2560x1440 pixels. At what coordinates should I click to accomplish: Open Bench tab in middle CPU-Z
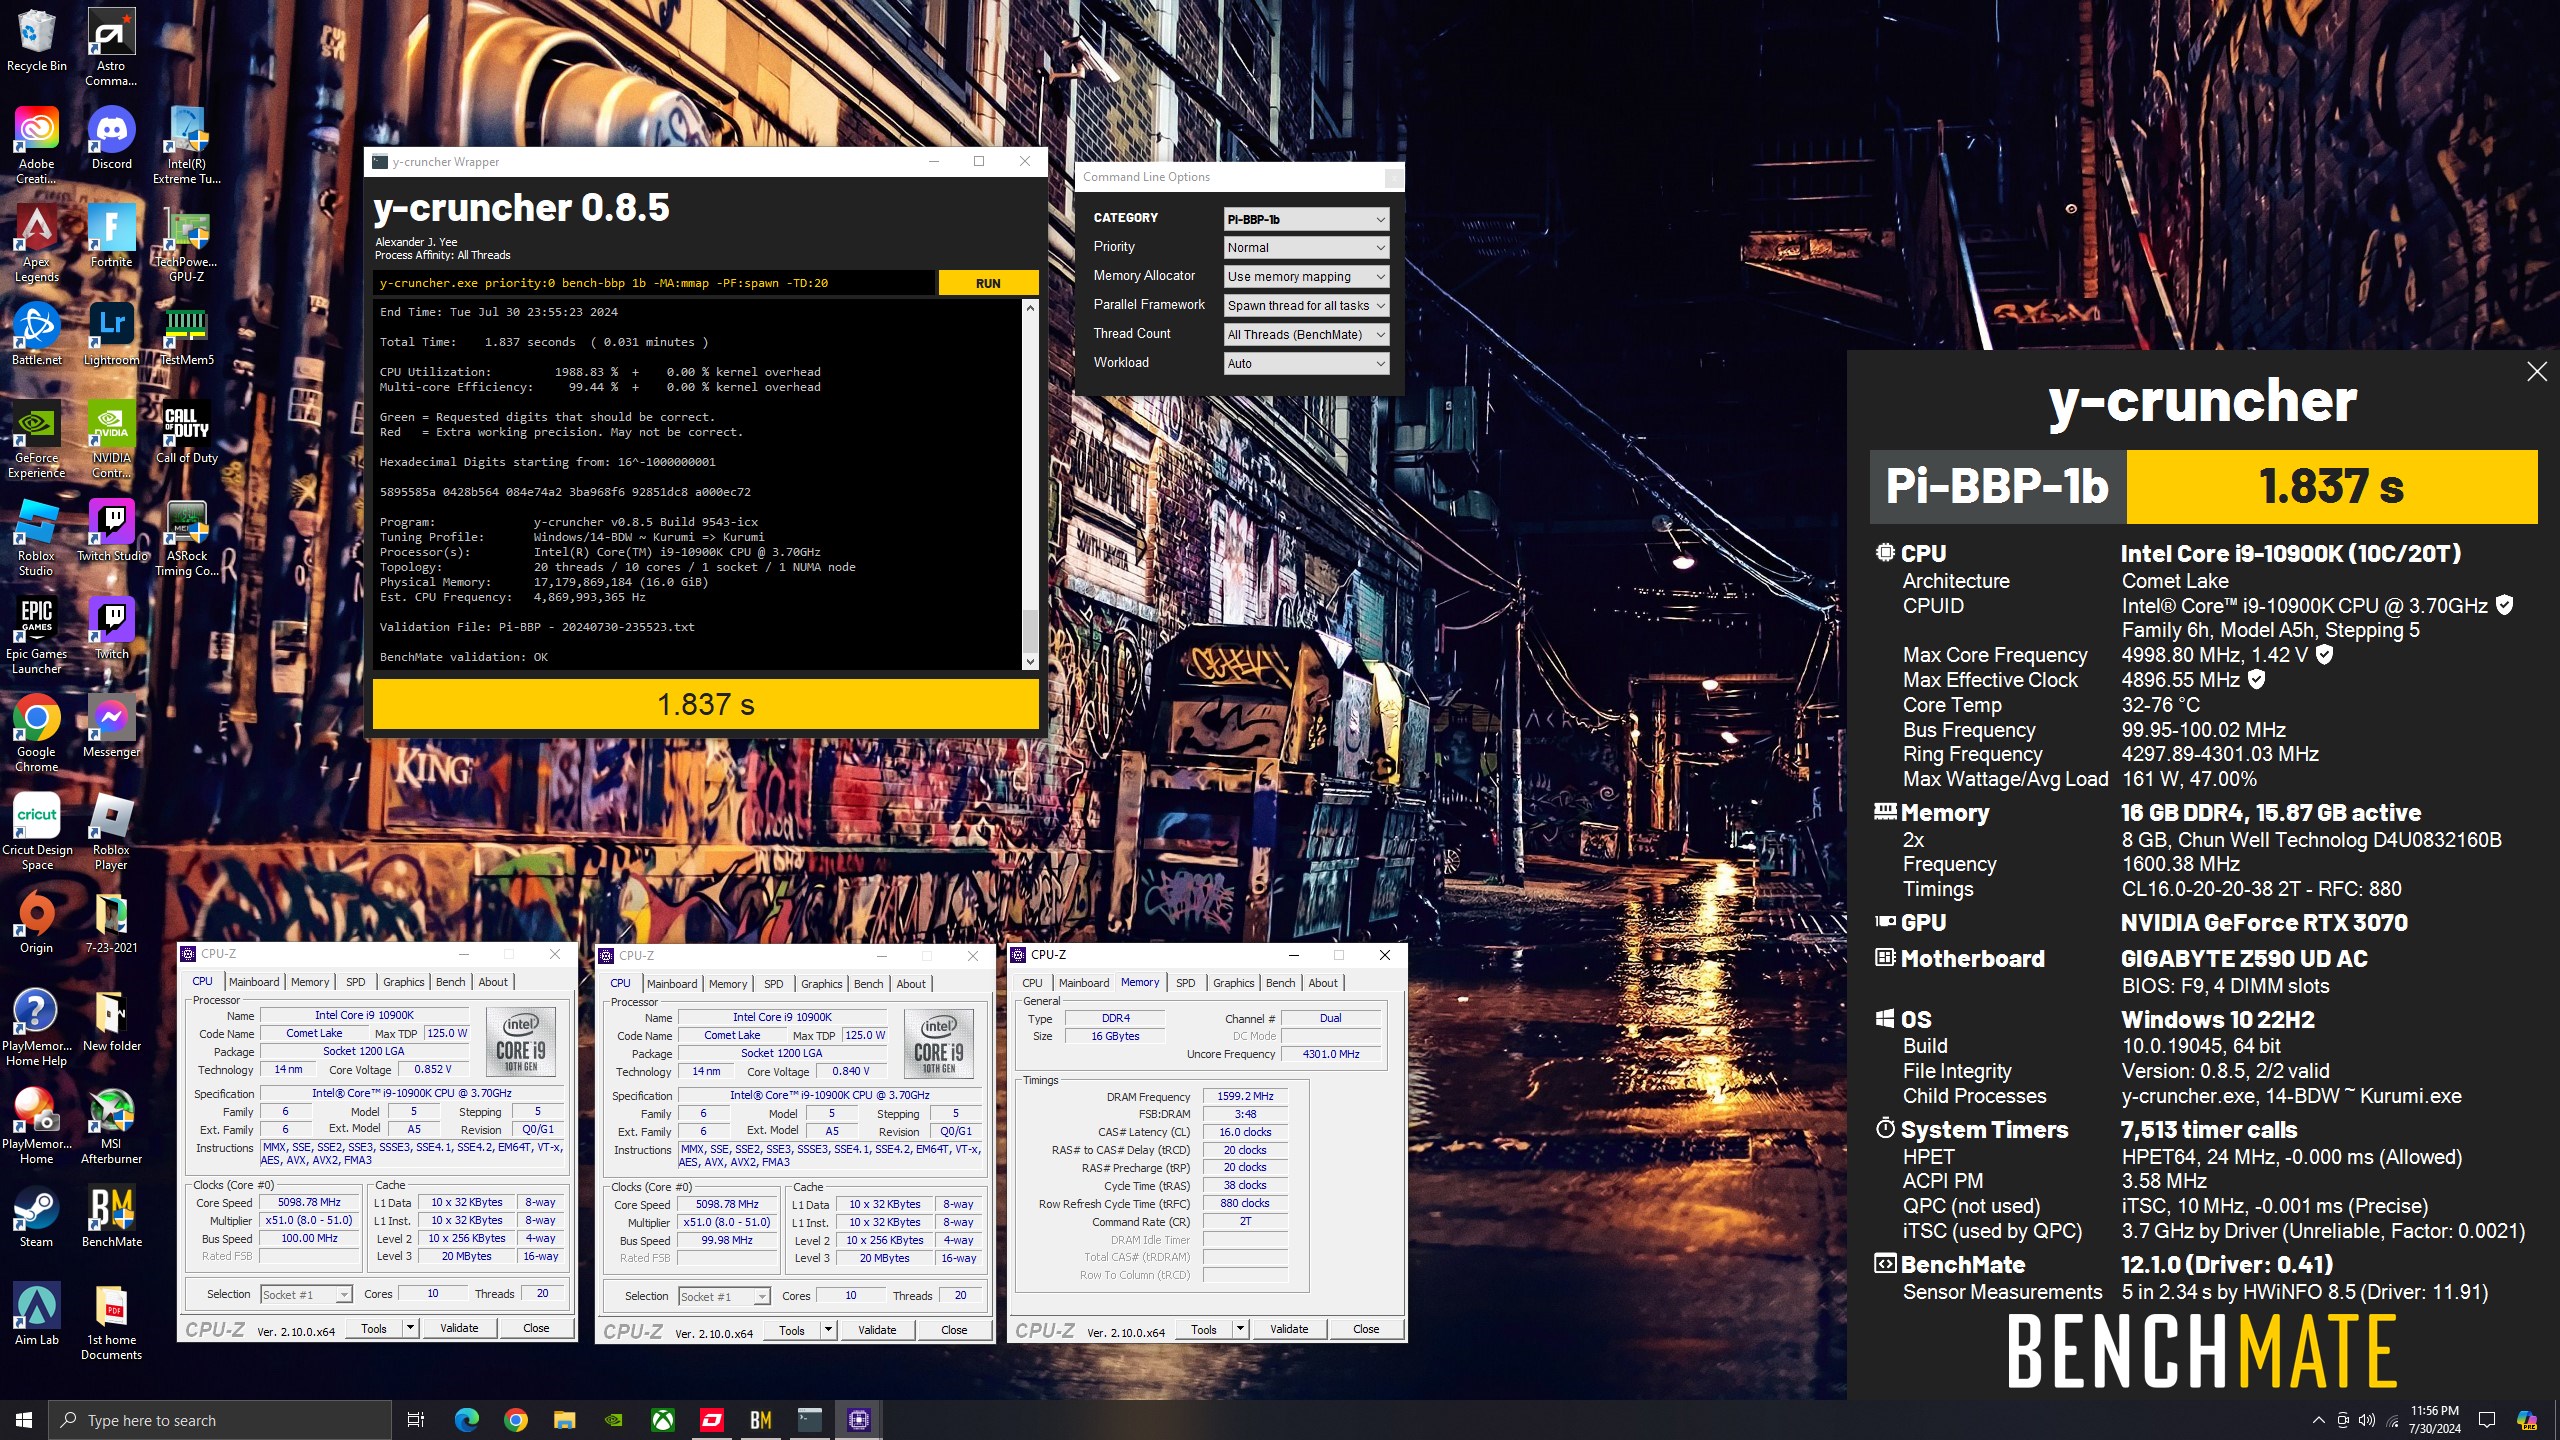(869, 984)
